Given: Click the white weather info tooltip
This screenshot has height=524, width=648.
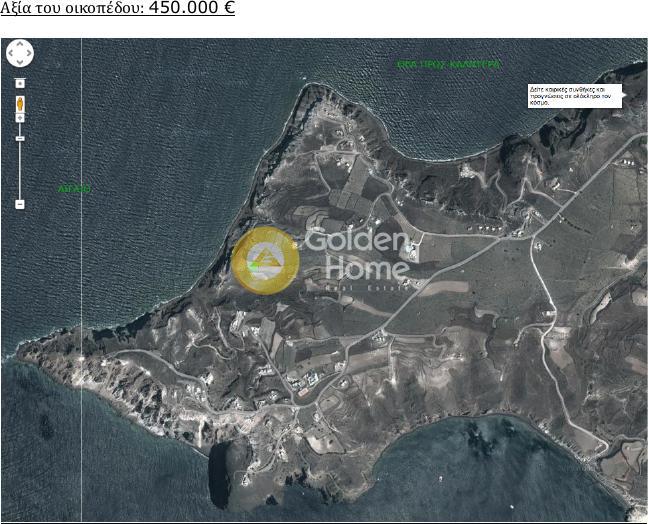Looking at the screenshot, I should 575,95.
